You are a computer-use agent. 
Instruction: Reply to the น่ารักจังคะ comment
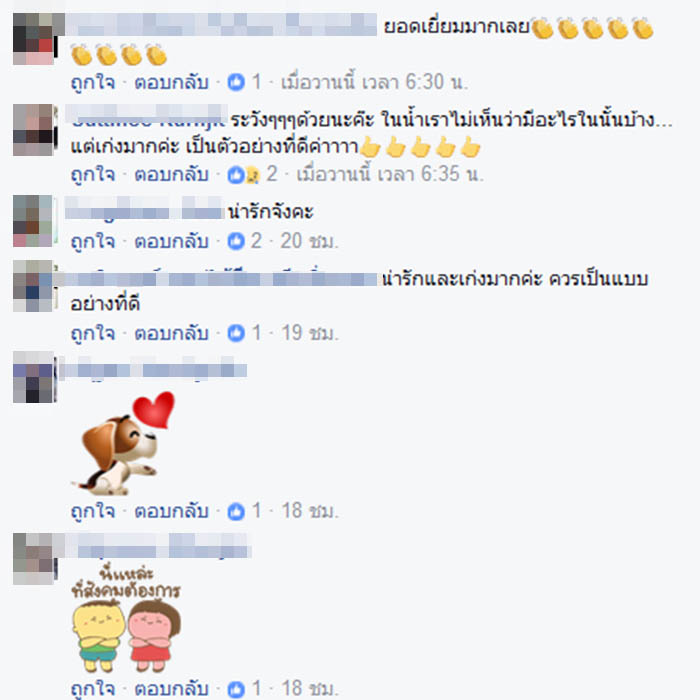pos(172,242)
